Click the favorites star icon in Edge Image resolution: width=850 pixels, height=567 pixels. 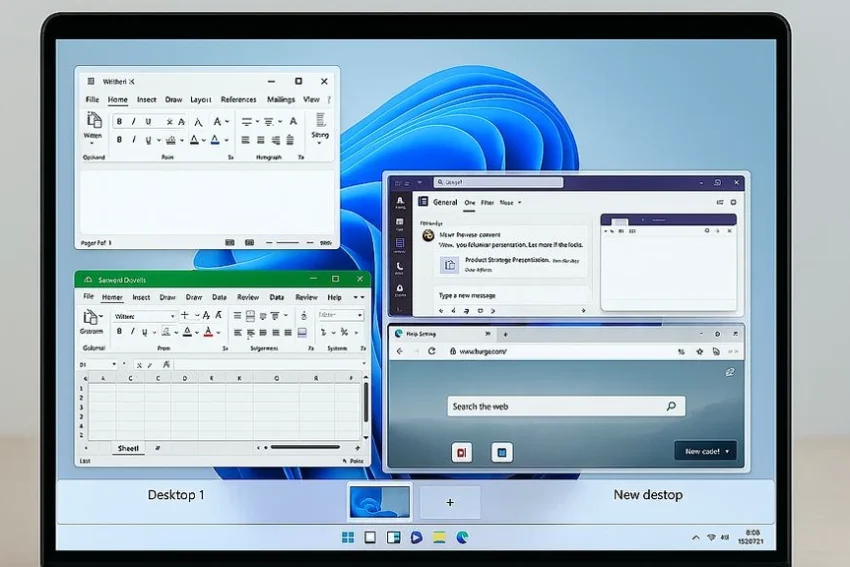(x=699, y=352)
